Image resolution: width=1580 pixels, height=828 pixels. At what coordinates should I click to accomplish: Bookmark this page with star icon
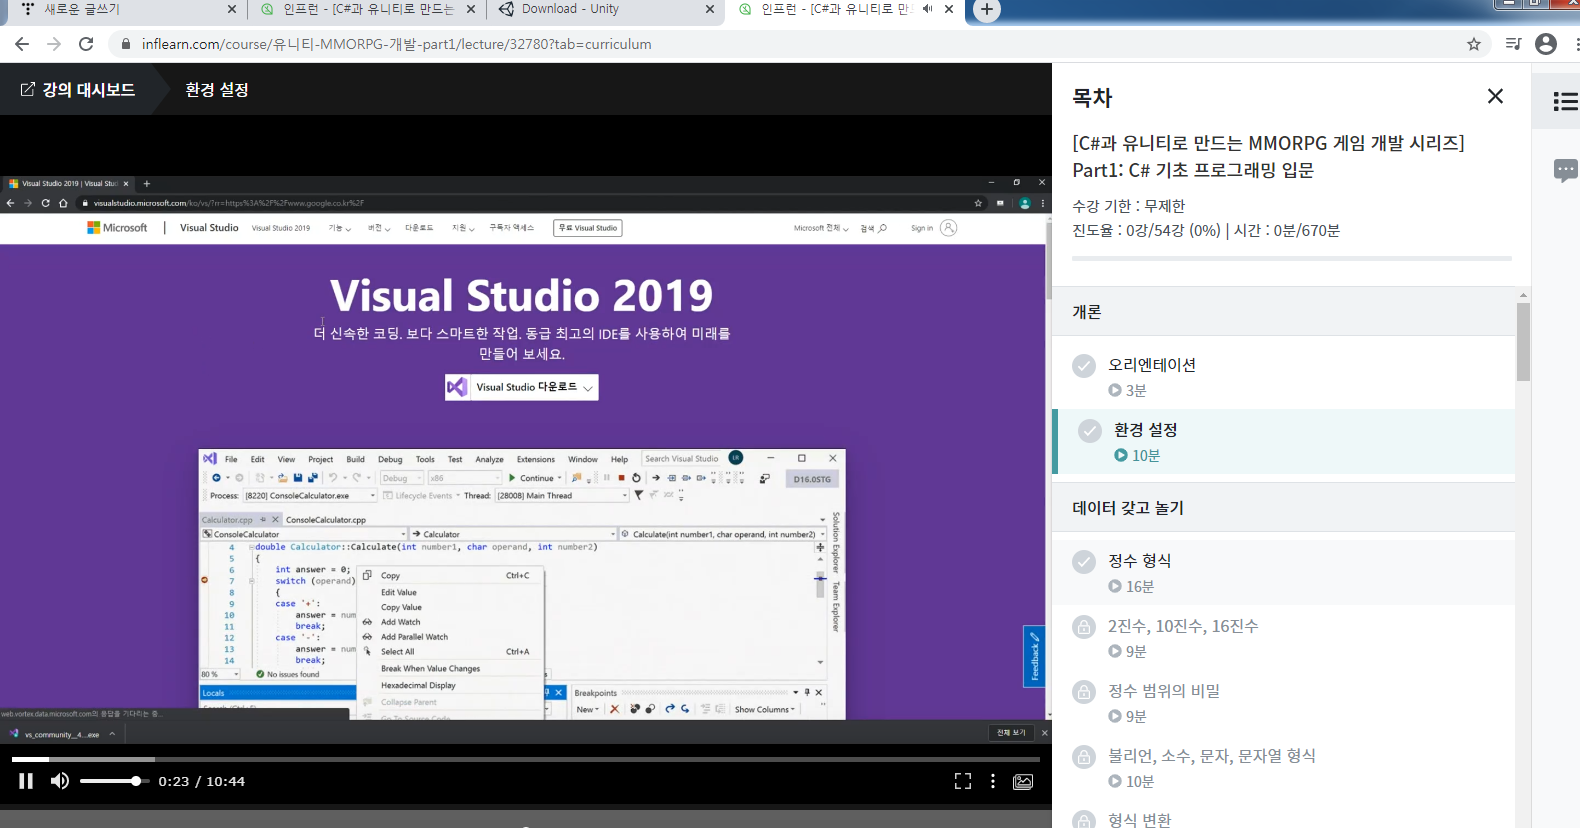pyautogui.click(x=1474, y=44)
